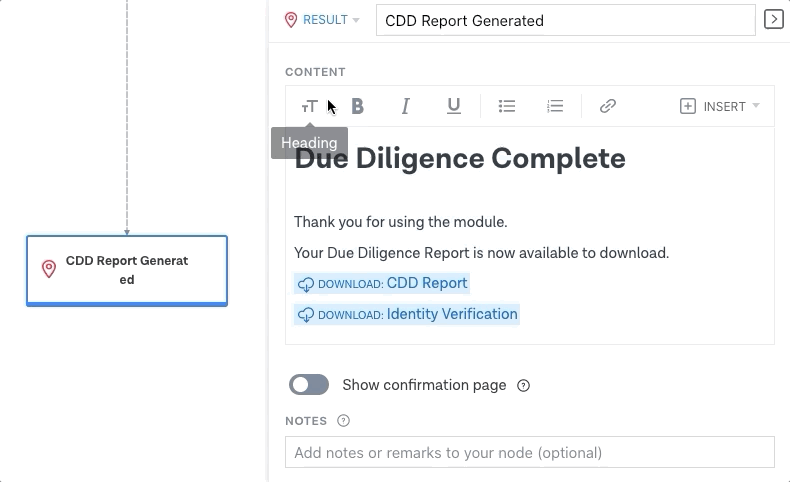Toggle Show confirmation page switch
The width and height of the screenshot is (790, 482).
309,385
